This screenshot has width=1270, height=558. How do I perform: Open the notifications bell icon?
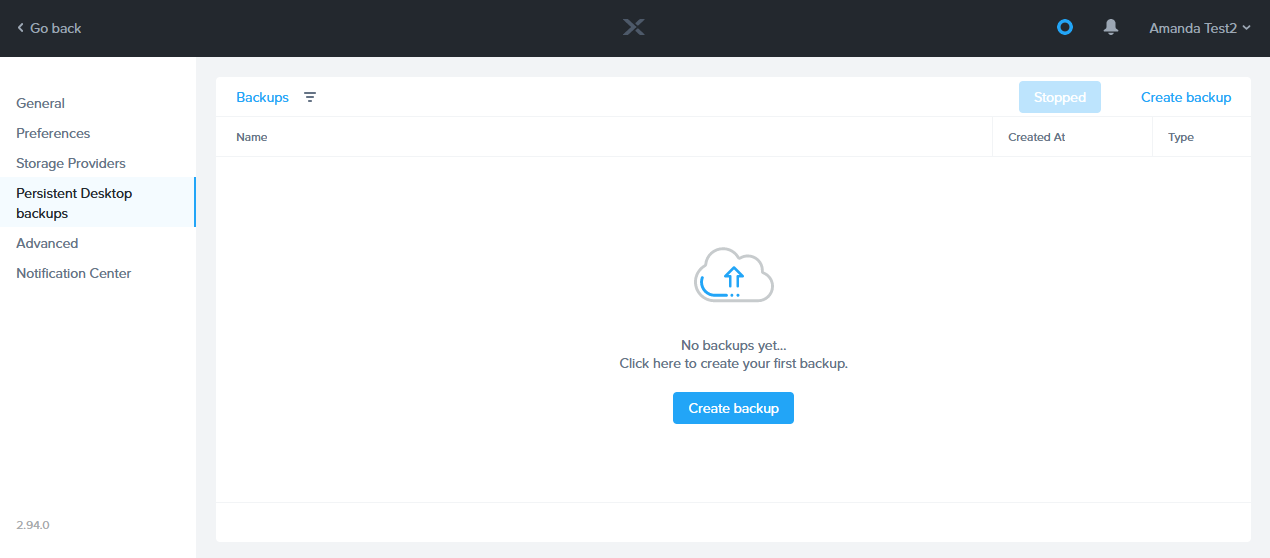coord(1110,28)
